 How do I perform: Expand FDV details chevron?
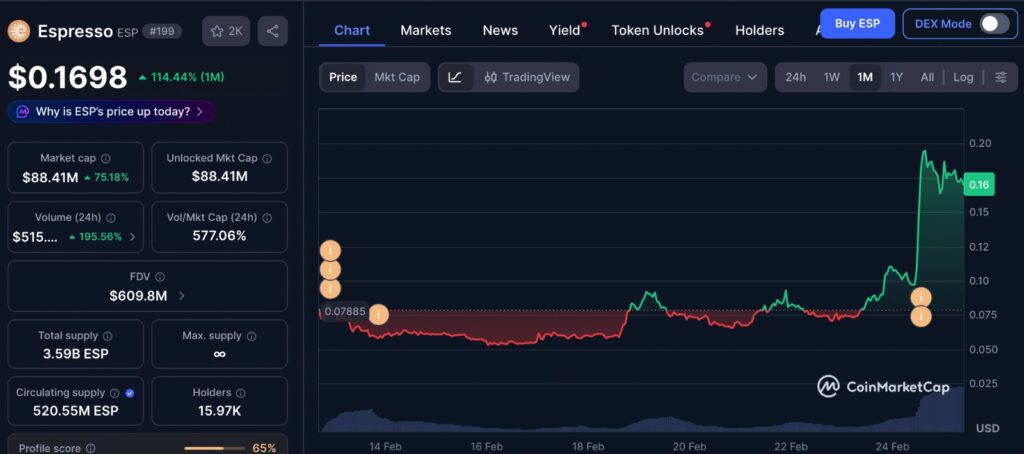tap(182, 296)
